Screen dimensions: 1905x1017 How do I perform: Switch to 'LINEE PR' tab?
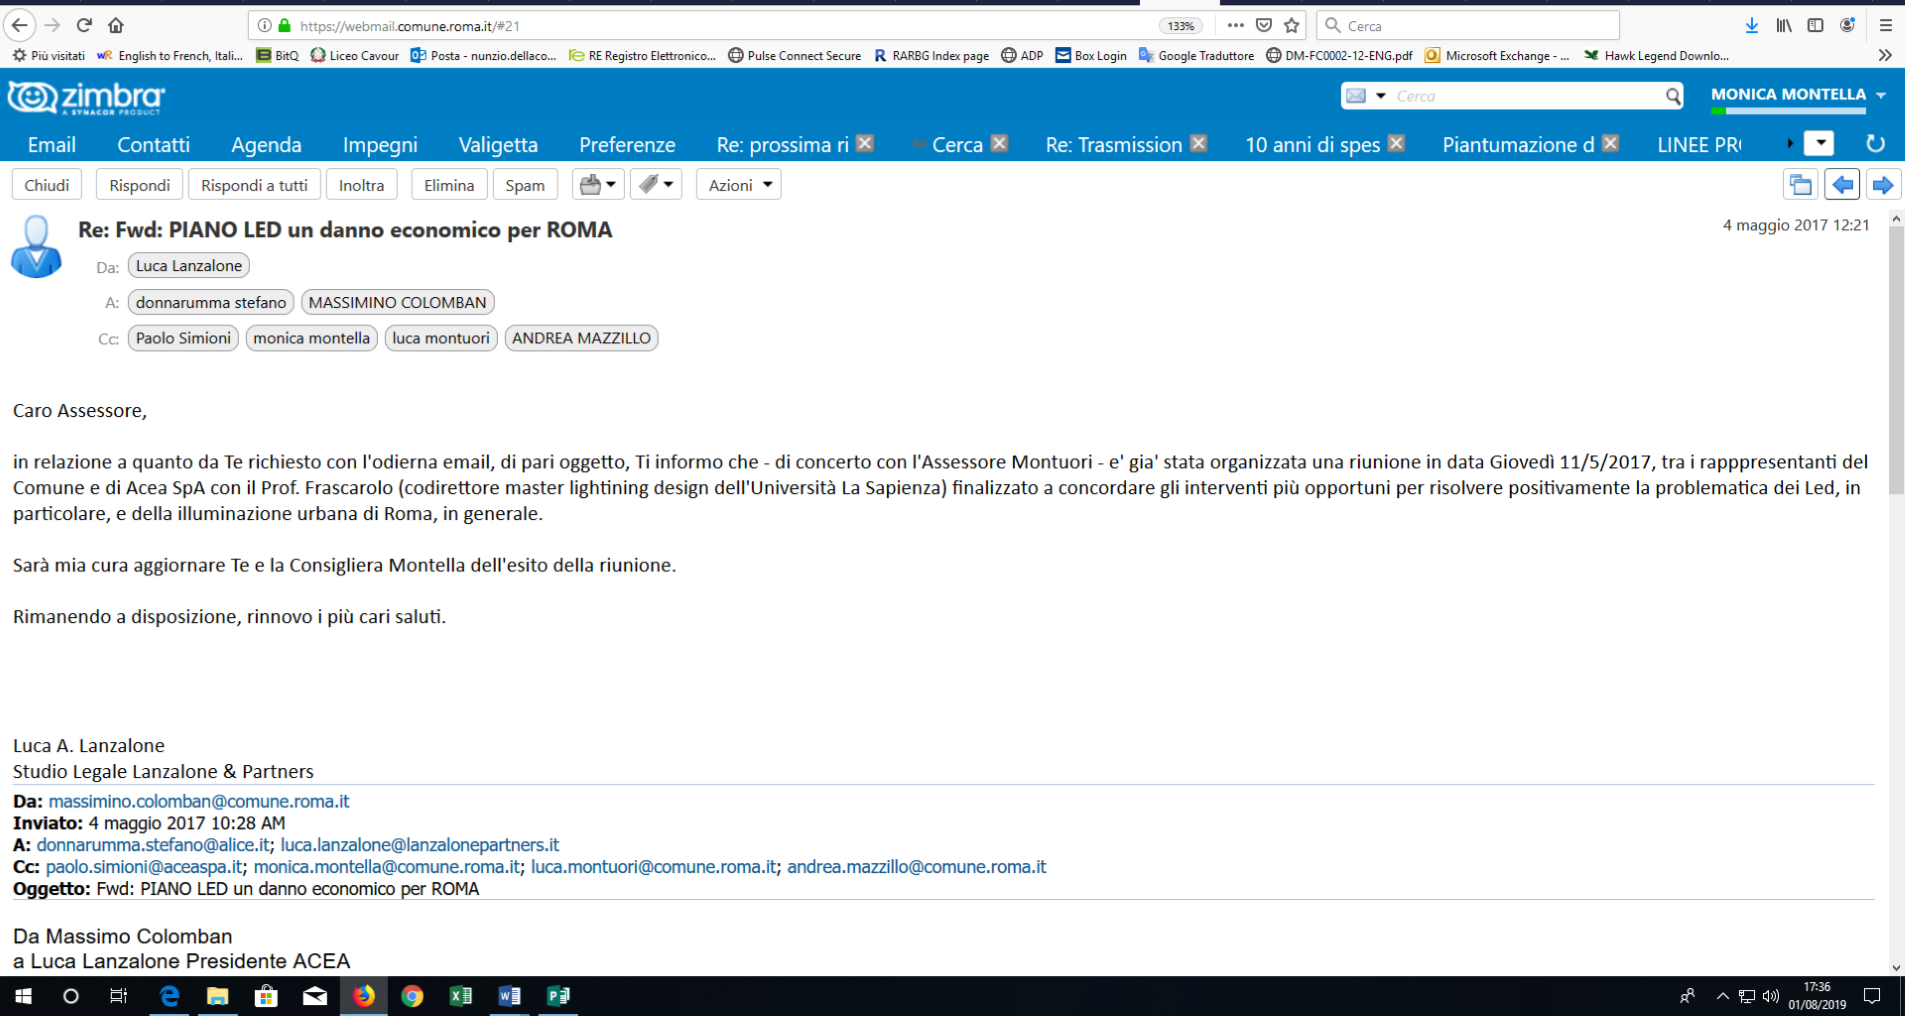[x=1698, y=145]
